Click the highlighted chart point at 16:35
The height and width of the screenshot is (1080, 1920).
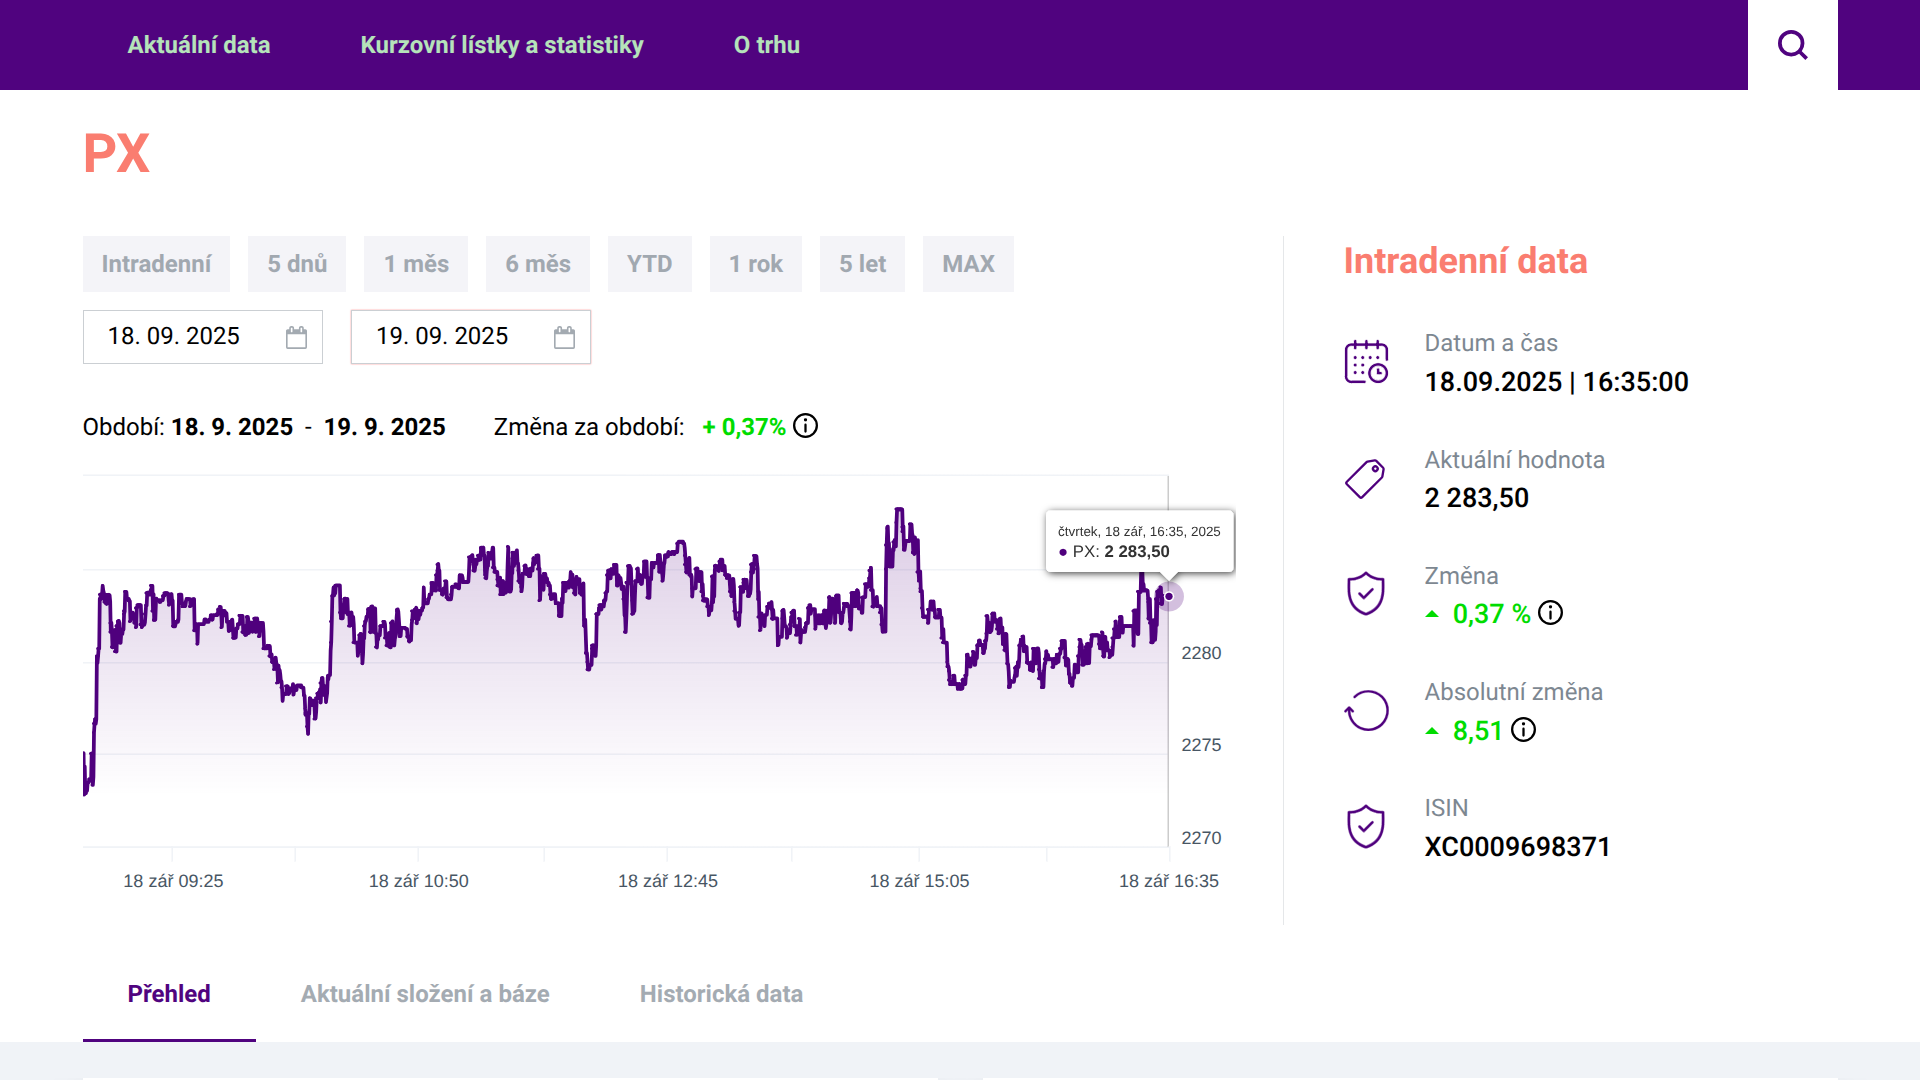pyautogui.click(x=1169, y=596)
